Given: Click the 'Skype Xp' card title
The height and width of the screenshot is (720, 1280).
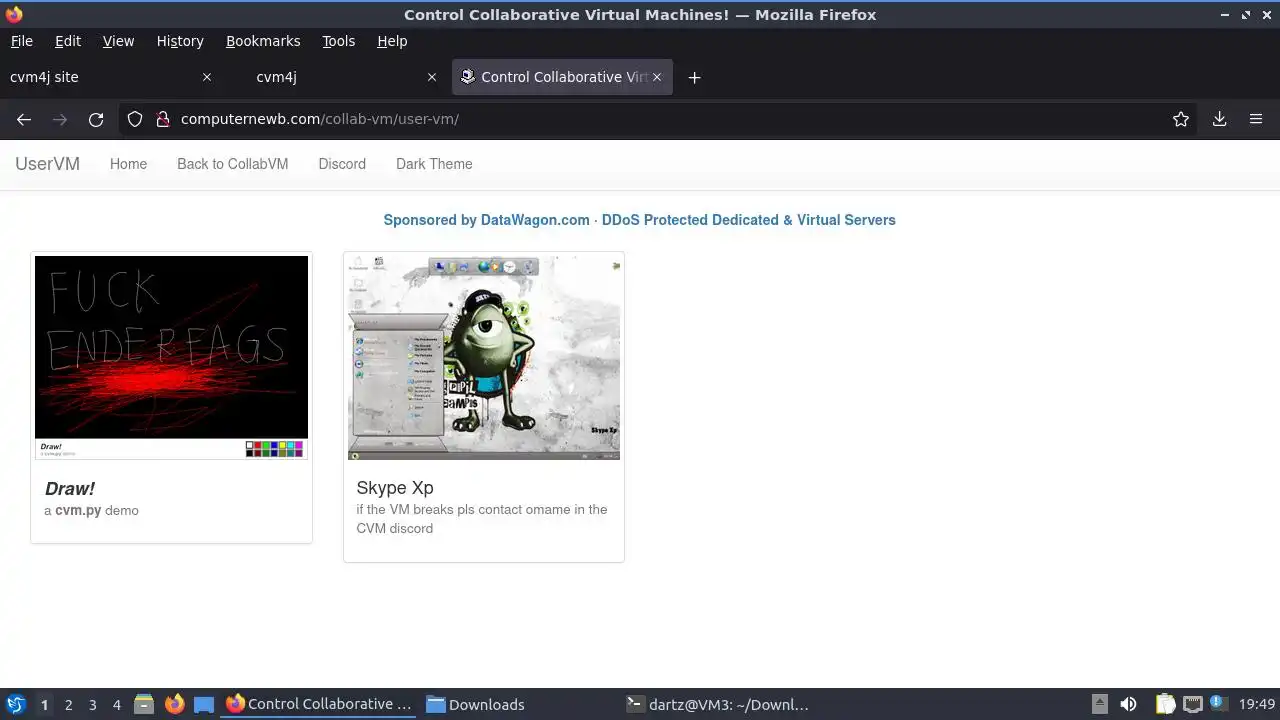Looking at the screenshot, I should click(395, 488).
